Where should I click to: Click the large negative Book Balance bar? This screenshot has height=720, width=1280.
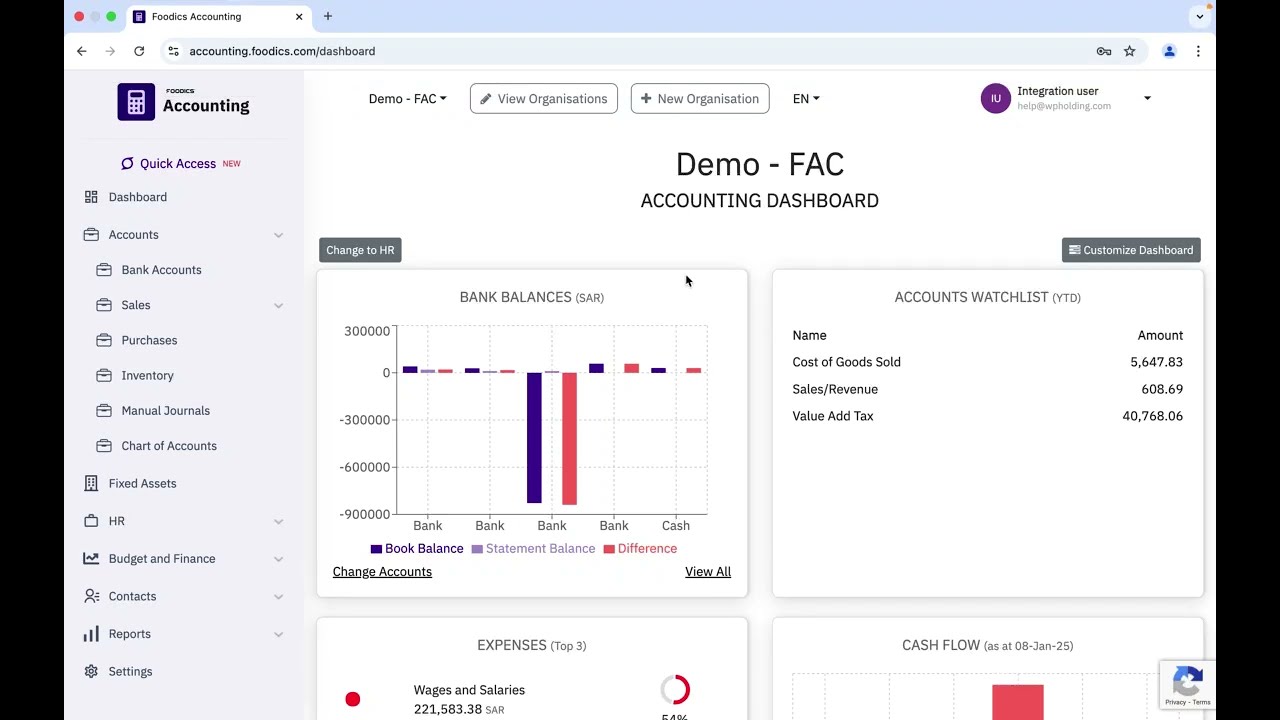pyautogui.click(x=534, y=438)
